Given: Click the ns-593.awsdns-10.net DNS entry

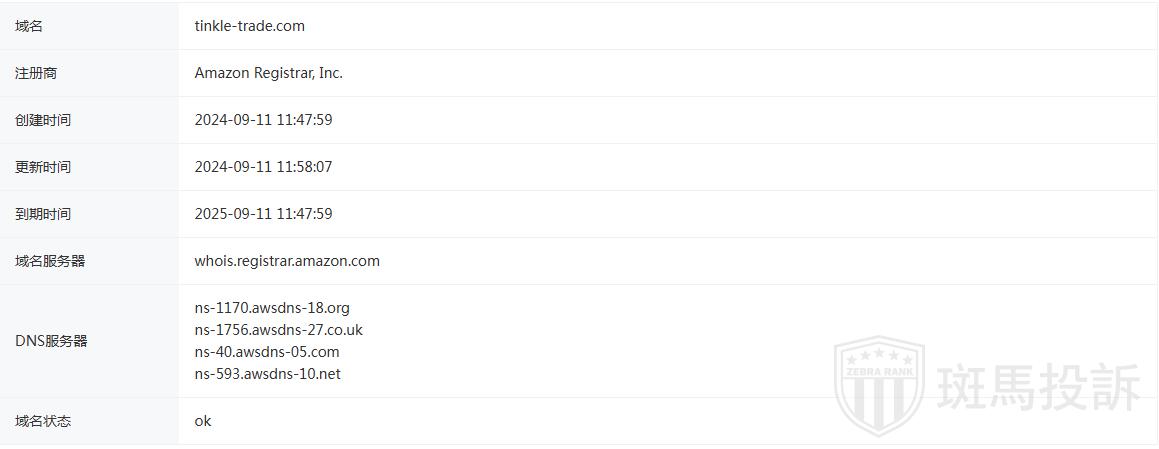Looking at the screenshot, I should coord(267,374).
